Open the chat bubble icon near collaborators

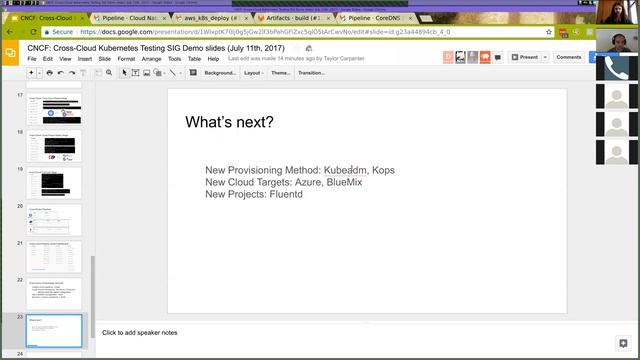tap(498, 58)
